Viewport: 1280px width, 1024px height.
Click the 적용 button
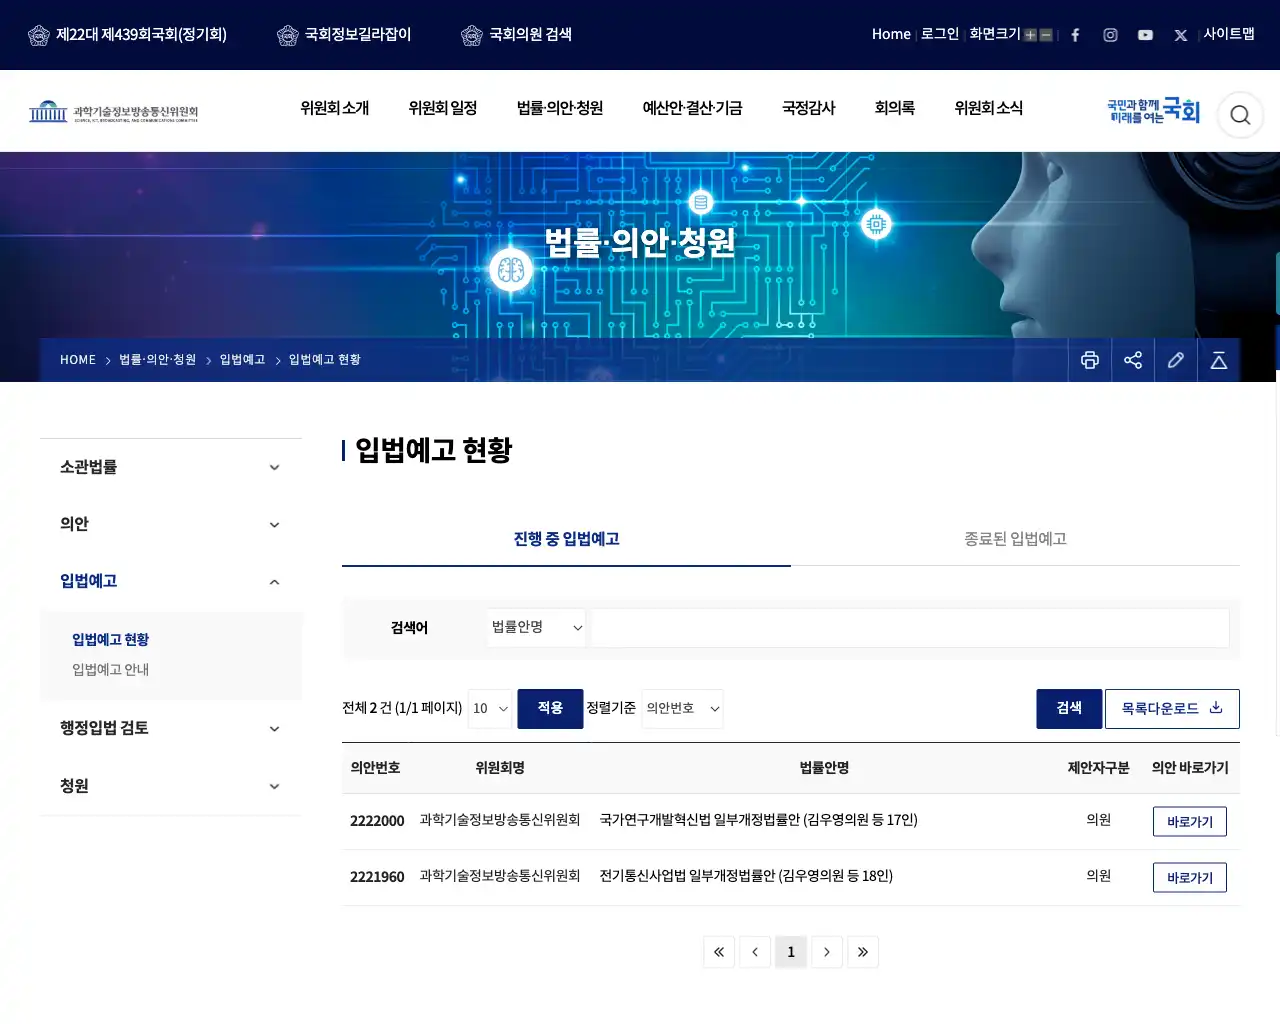[550, 709]
